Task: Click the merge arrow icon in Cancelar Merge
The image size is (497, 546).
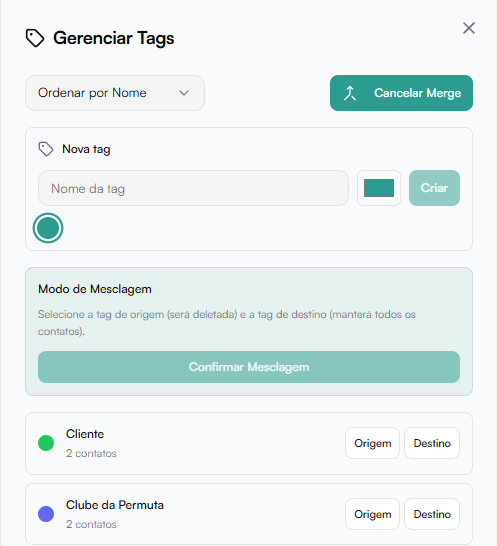Action: tap(350, 93)
